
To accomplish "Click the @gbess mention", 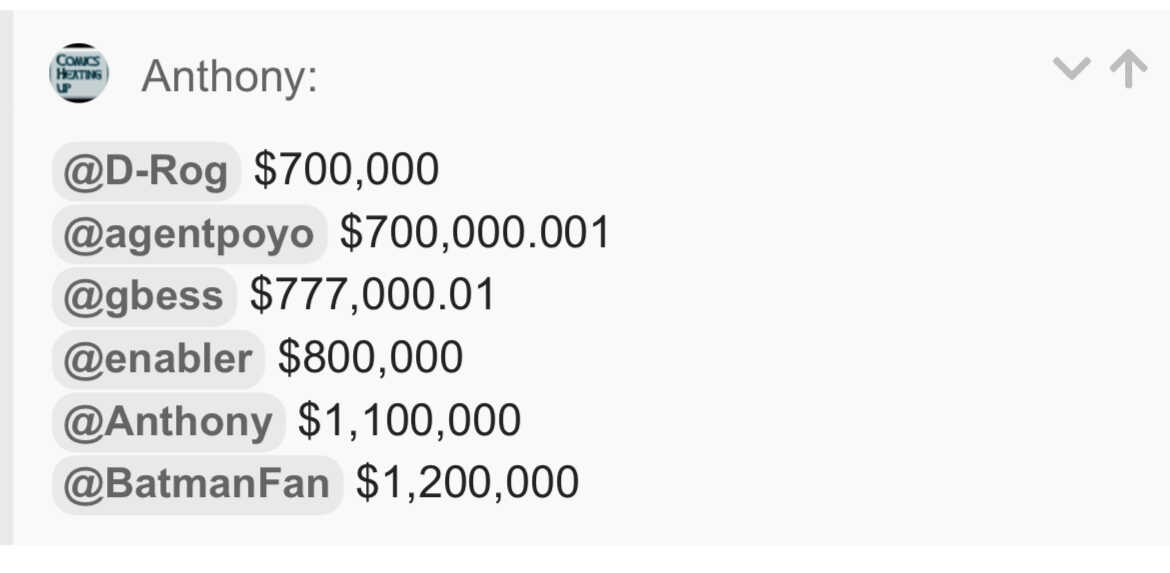I will tap(143, 296).
